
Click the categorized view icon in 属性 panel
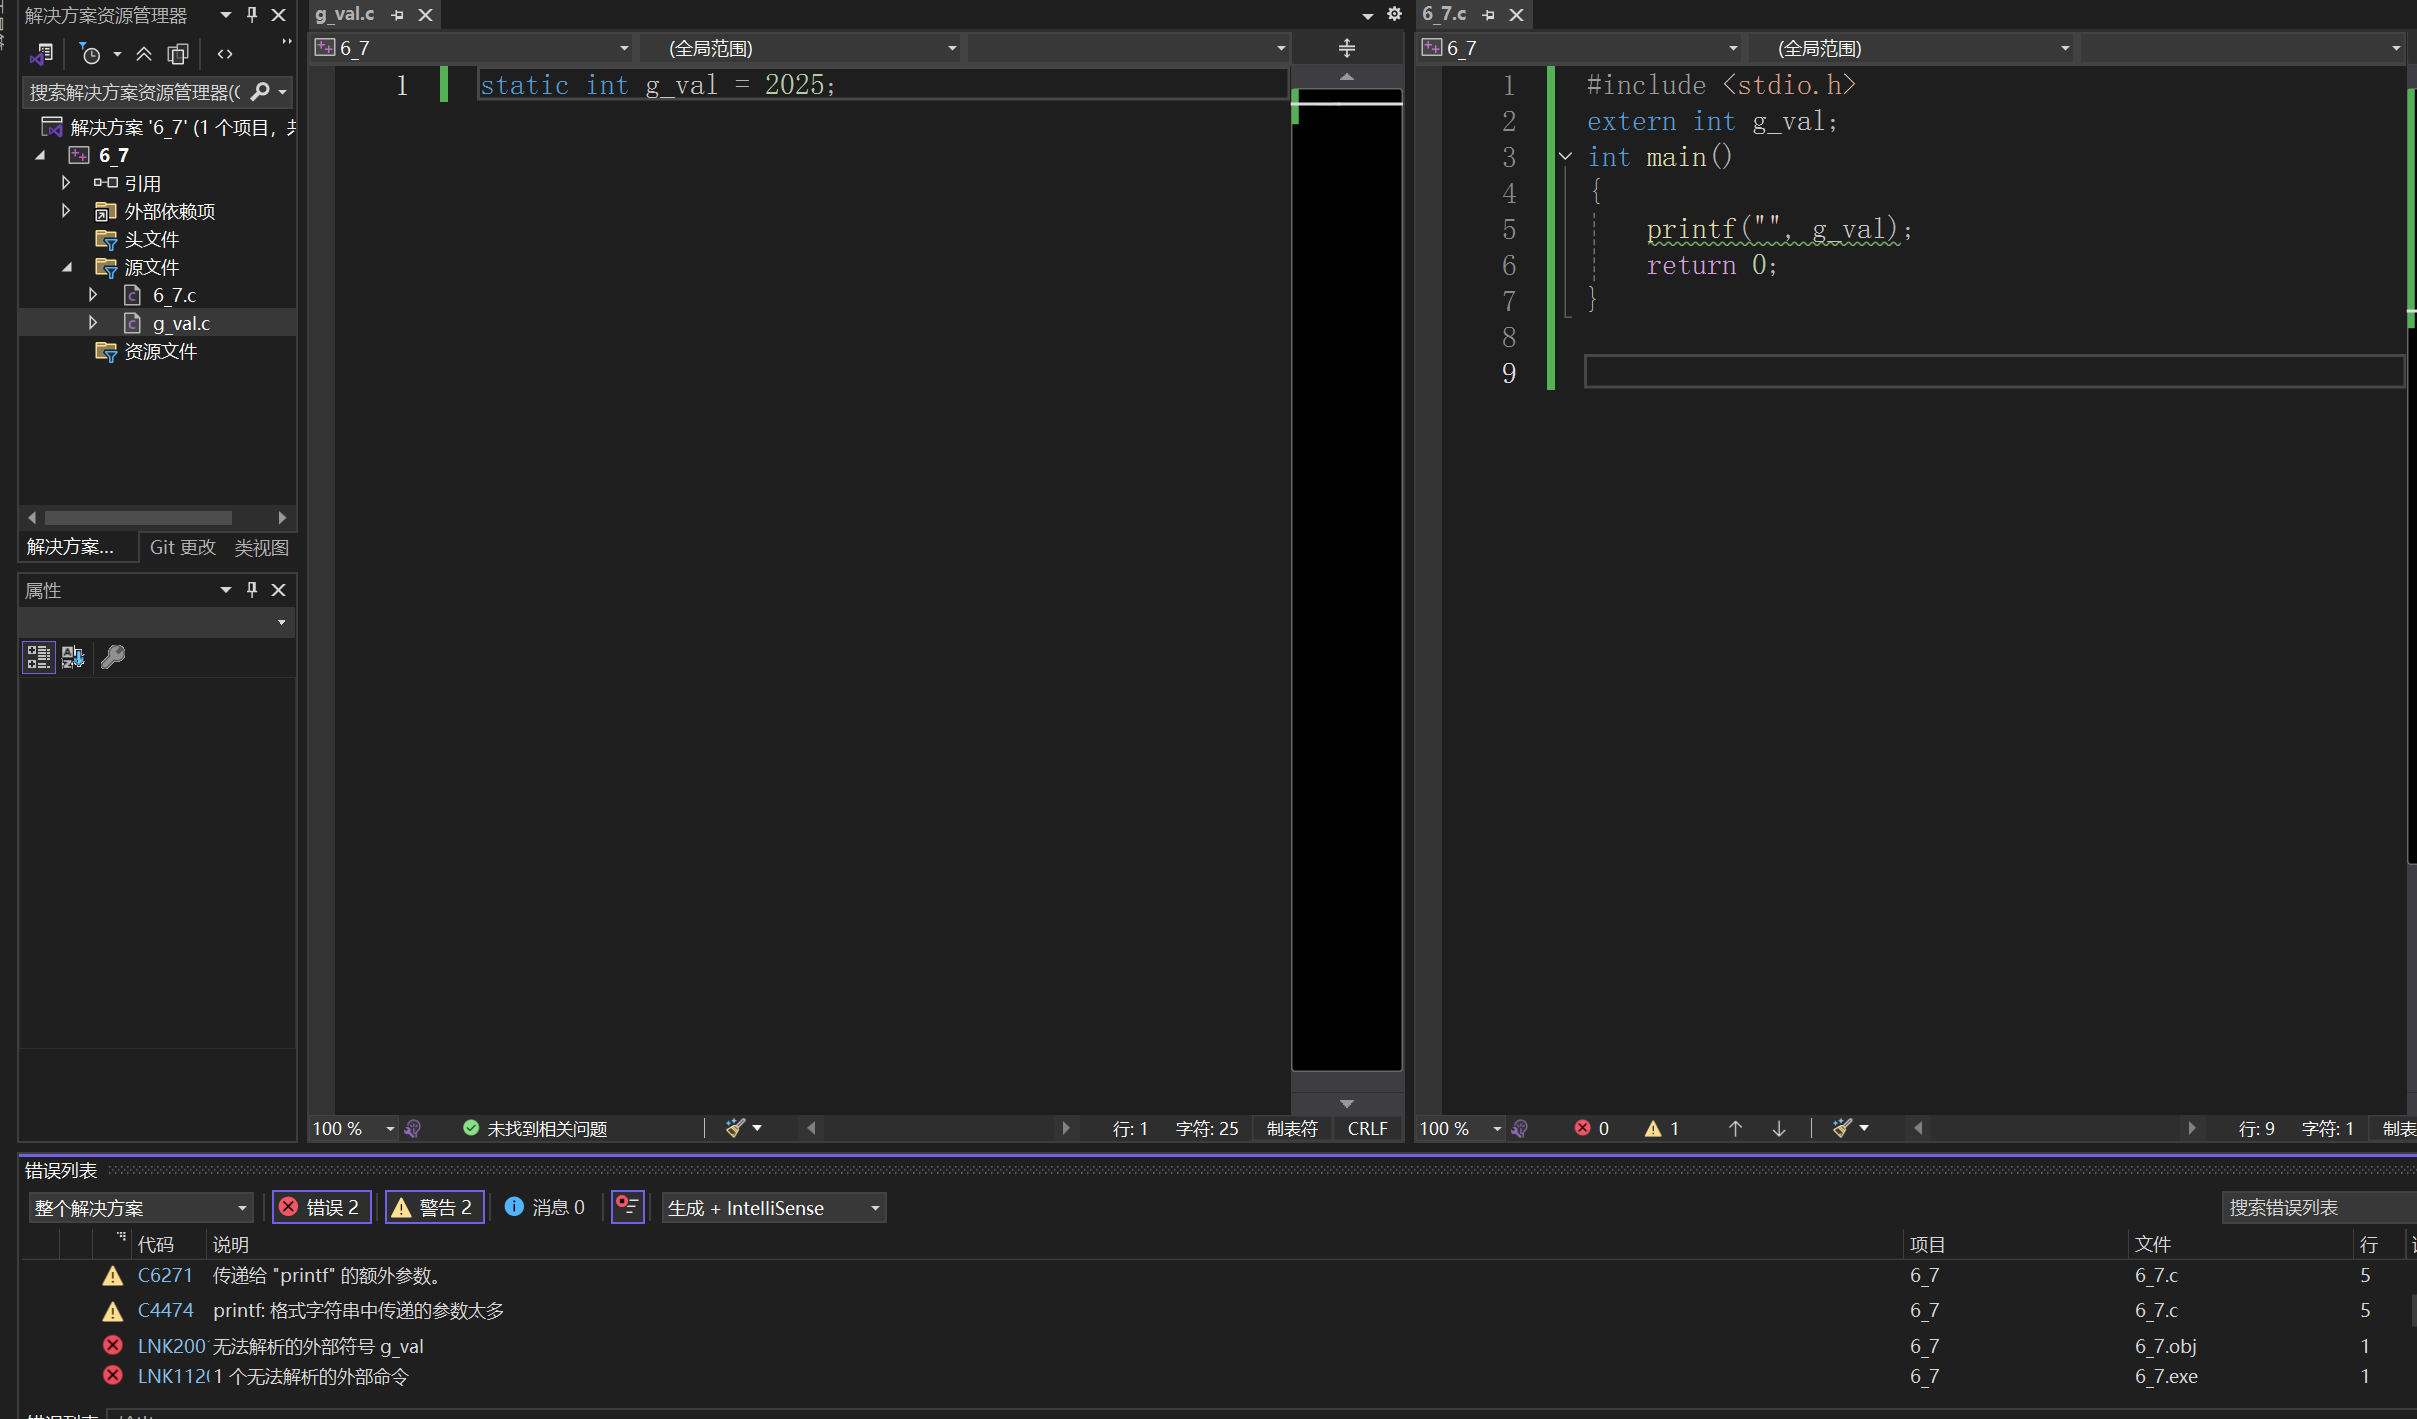pos(38,657)
